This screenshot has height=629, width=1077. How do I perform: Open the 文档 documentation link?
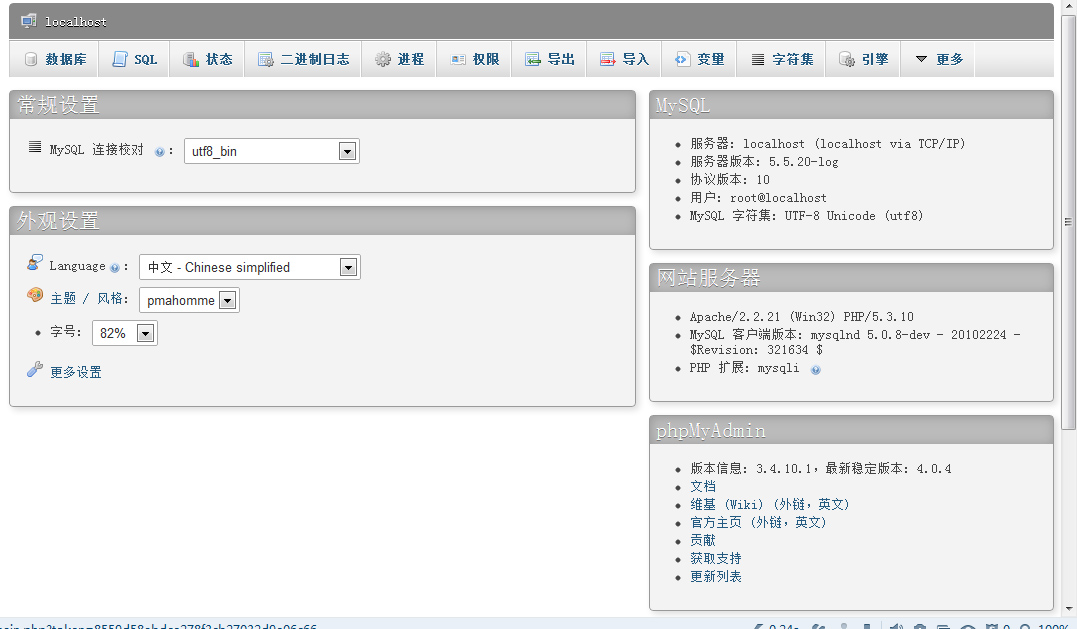[703, 487]
